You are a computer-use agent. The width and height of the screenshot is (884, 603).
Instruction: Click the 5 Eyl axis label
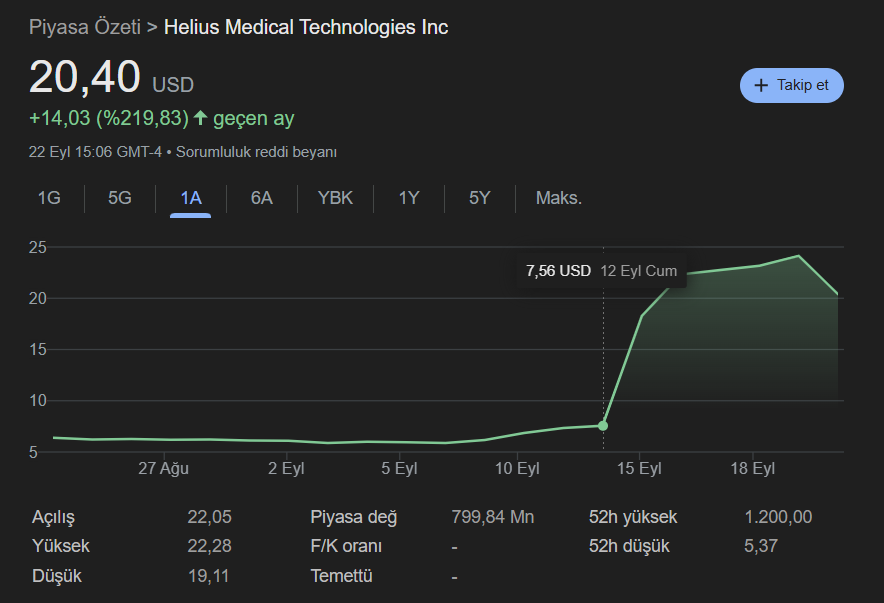pyautogui.click(x=399, y=468)
